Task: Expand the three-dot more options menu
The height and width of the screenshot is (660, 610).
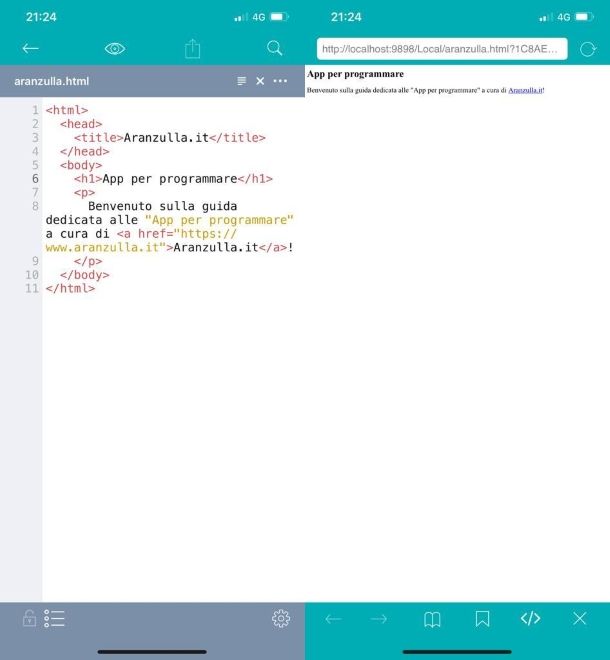Action: (280, 81)
